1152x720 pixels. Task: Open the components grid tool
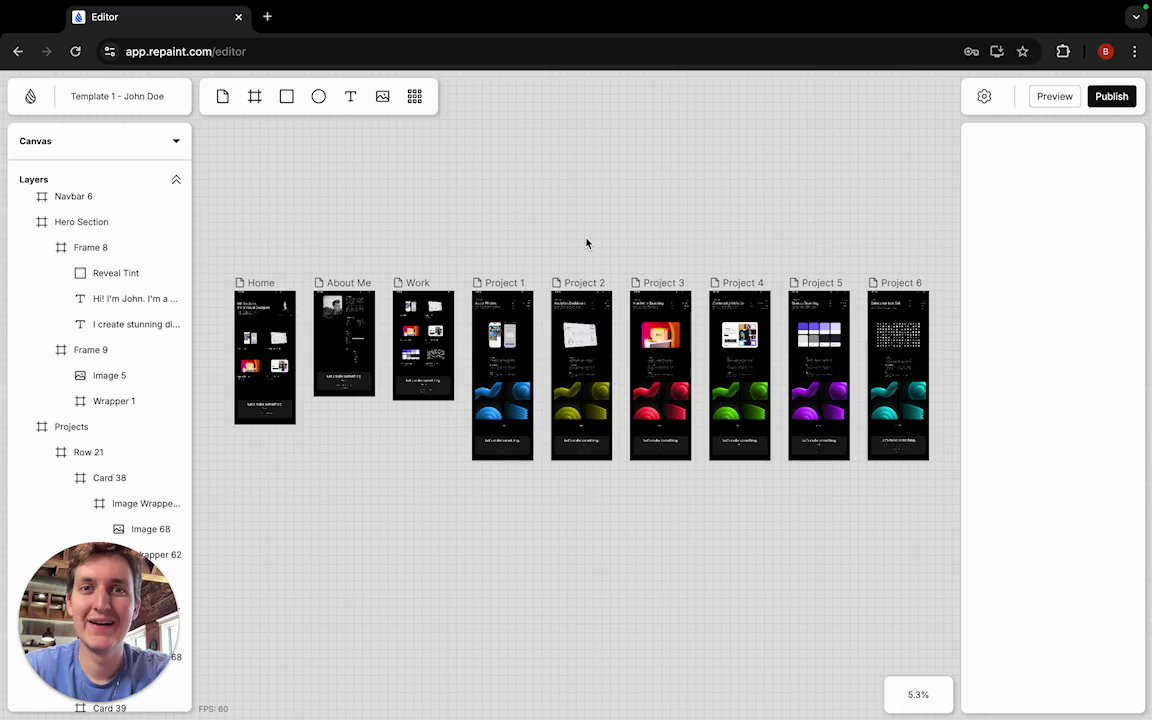click(x=414, y=96)
